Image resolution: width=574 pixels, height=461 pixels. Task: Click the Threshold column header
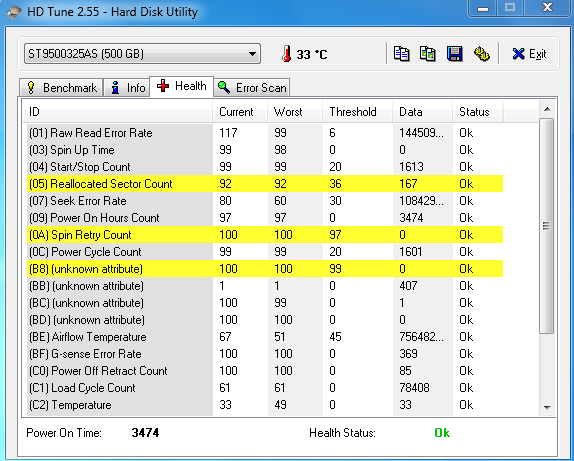tap(358, 112)
